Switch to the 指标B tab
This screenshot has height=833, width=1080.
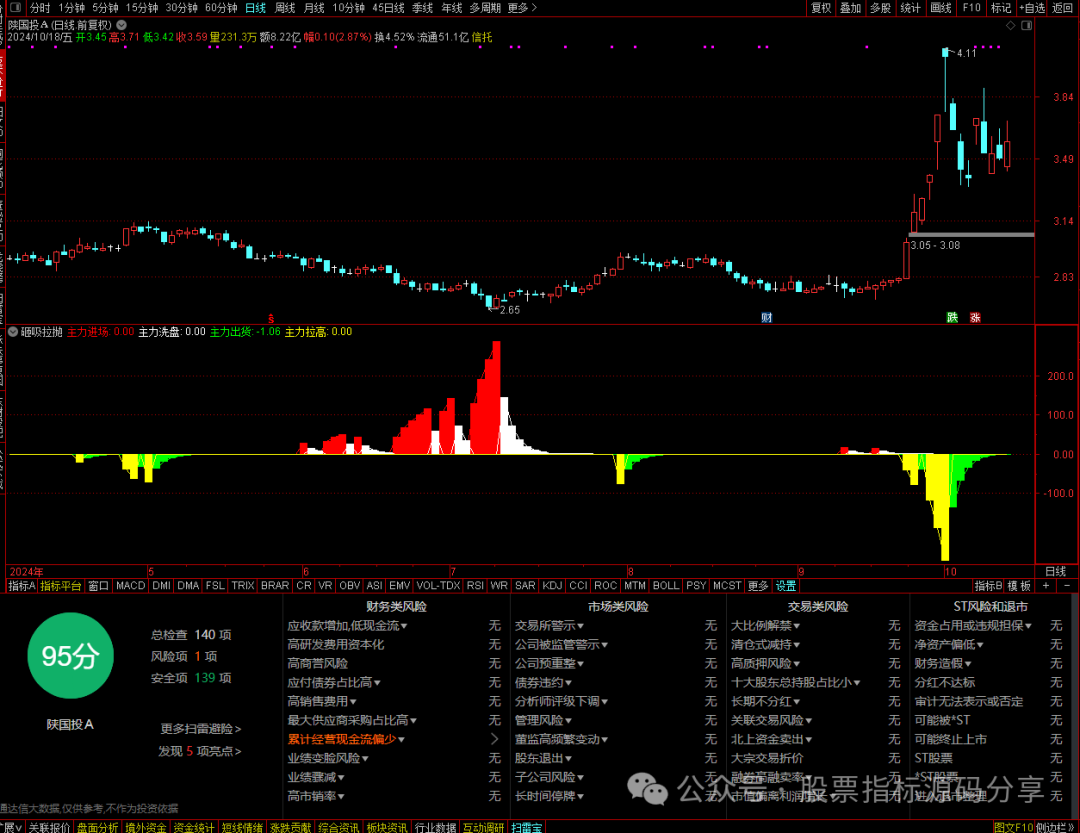click(x=988, y=586)
